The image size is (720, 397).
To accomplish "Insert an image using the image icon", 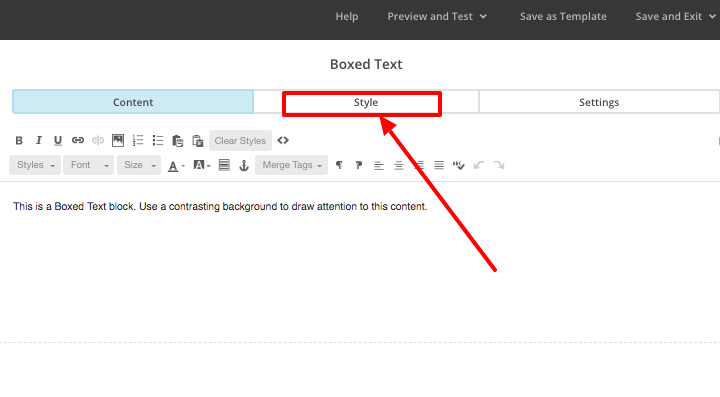I will [x=118, y=140].
